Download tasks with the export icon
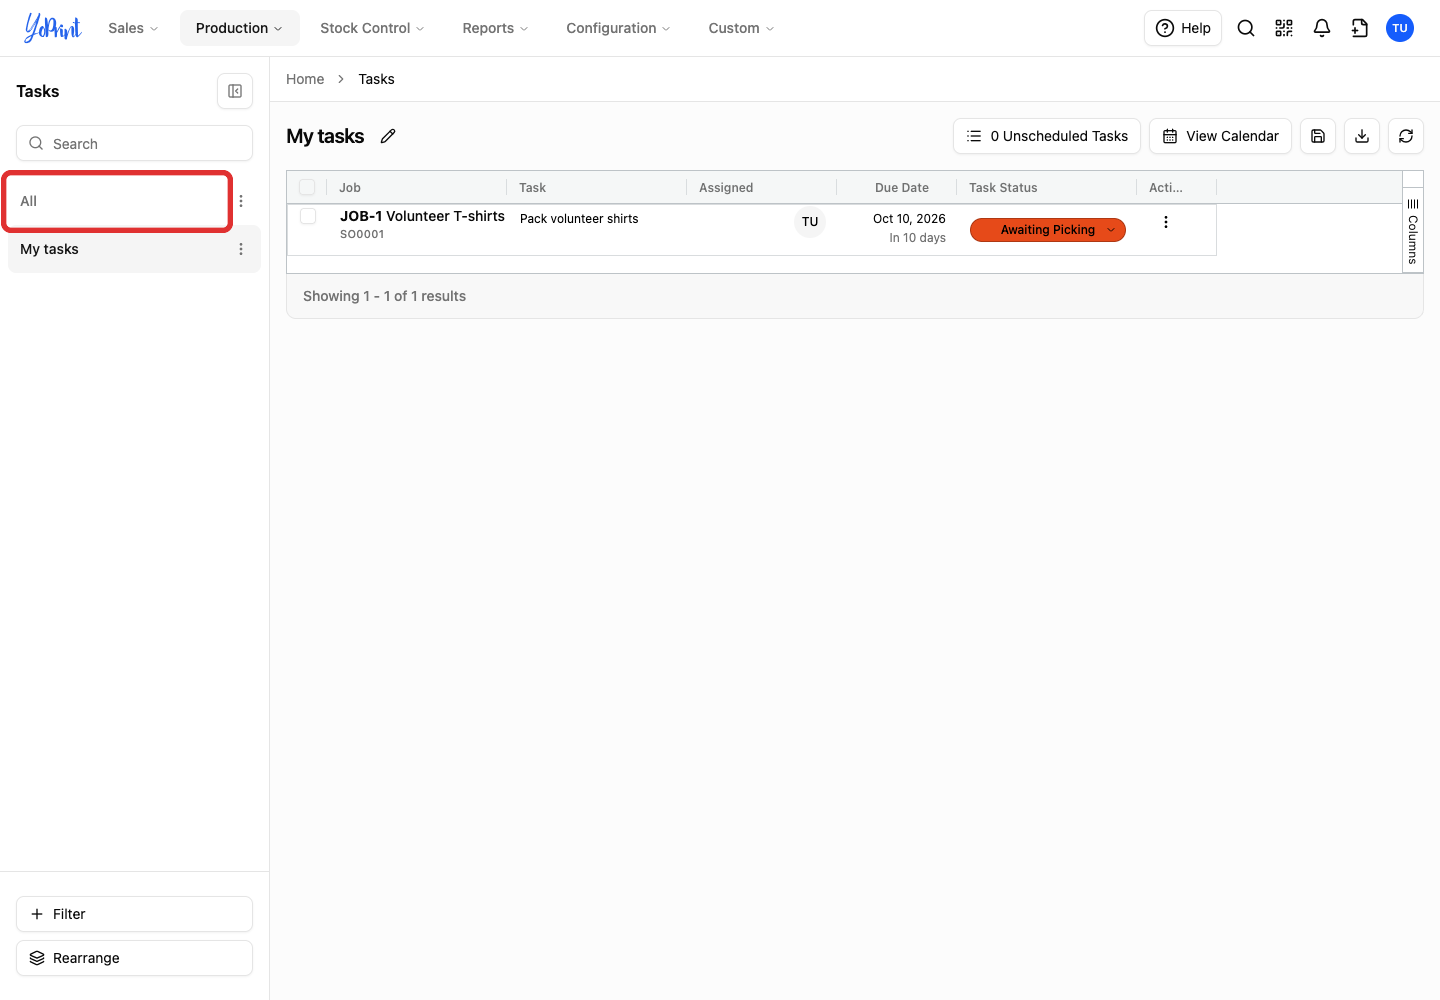Screen dimensions: 1440x1000 pyautogui.click(x=1362, y=136)
